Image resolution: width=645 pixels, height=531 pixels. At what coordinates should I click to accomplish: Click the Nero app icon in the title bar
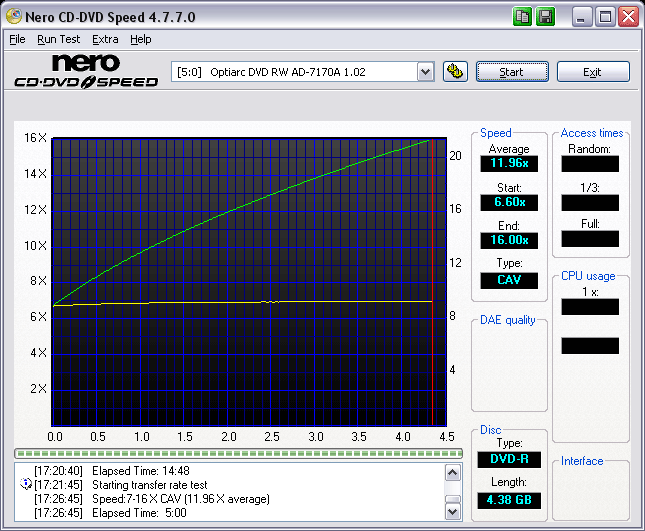point(14,16)
